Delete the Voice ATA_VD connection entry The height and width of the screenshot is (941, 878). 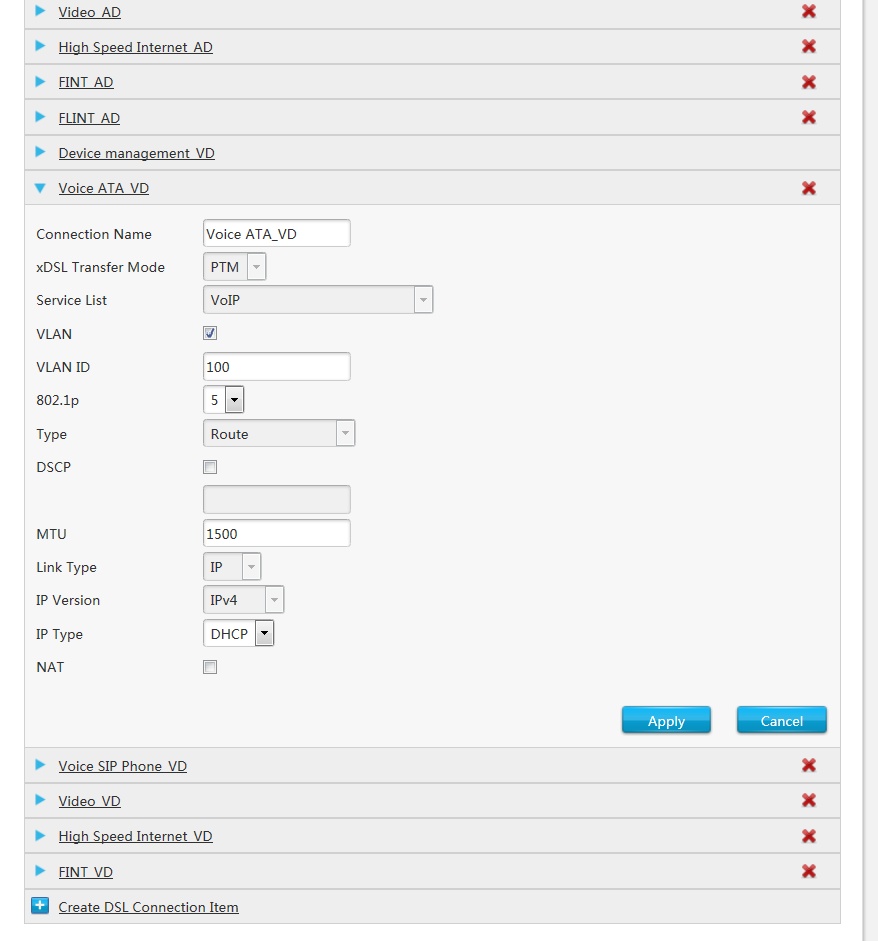[808, 188]
